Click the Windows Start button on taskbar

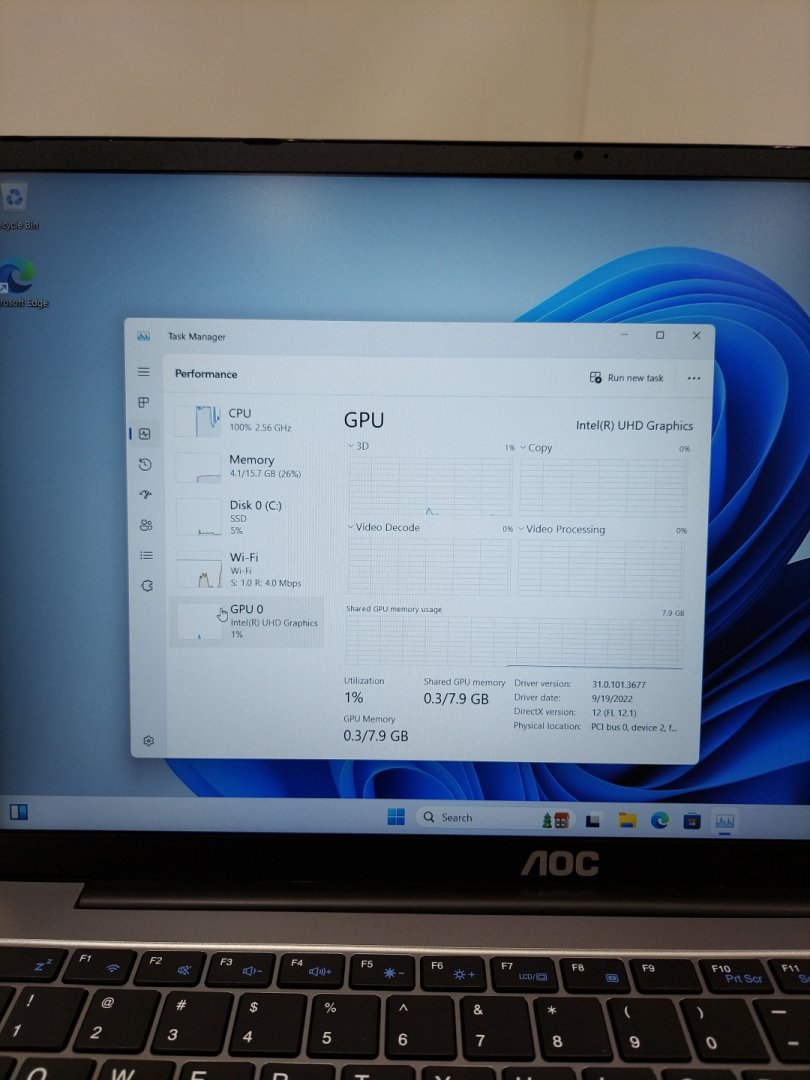(x=396, y=817)
